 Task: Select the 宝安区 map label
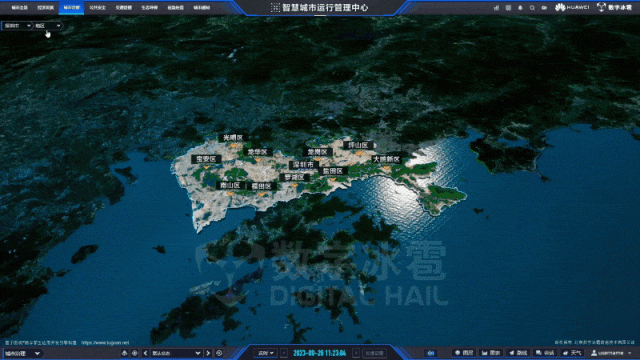pos(206,159)
